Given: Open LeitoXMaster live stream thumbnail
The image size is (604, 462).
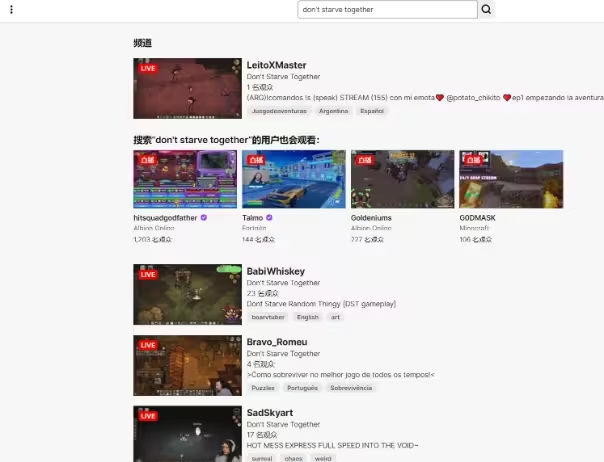Looking at the screenshot, I should [188, 88].
